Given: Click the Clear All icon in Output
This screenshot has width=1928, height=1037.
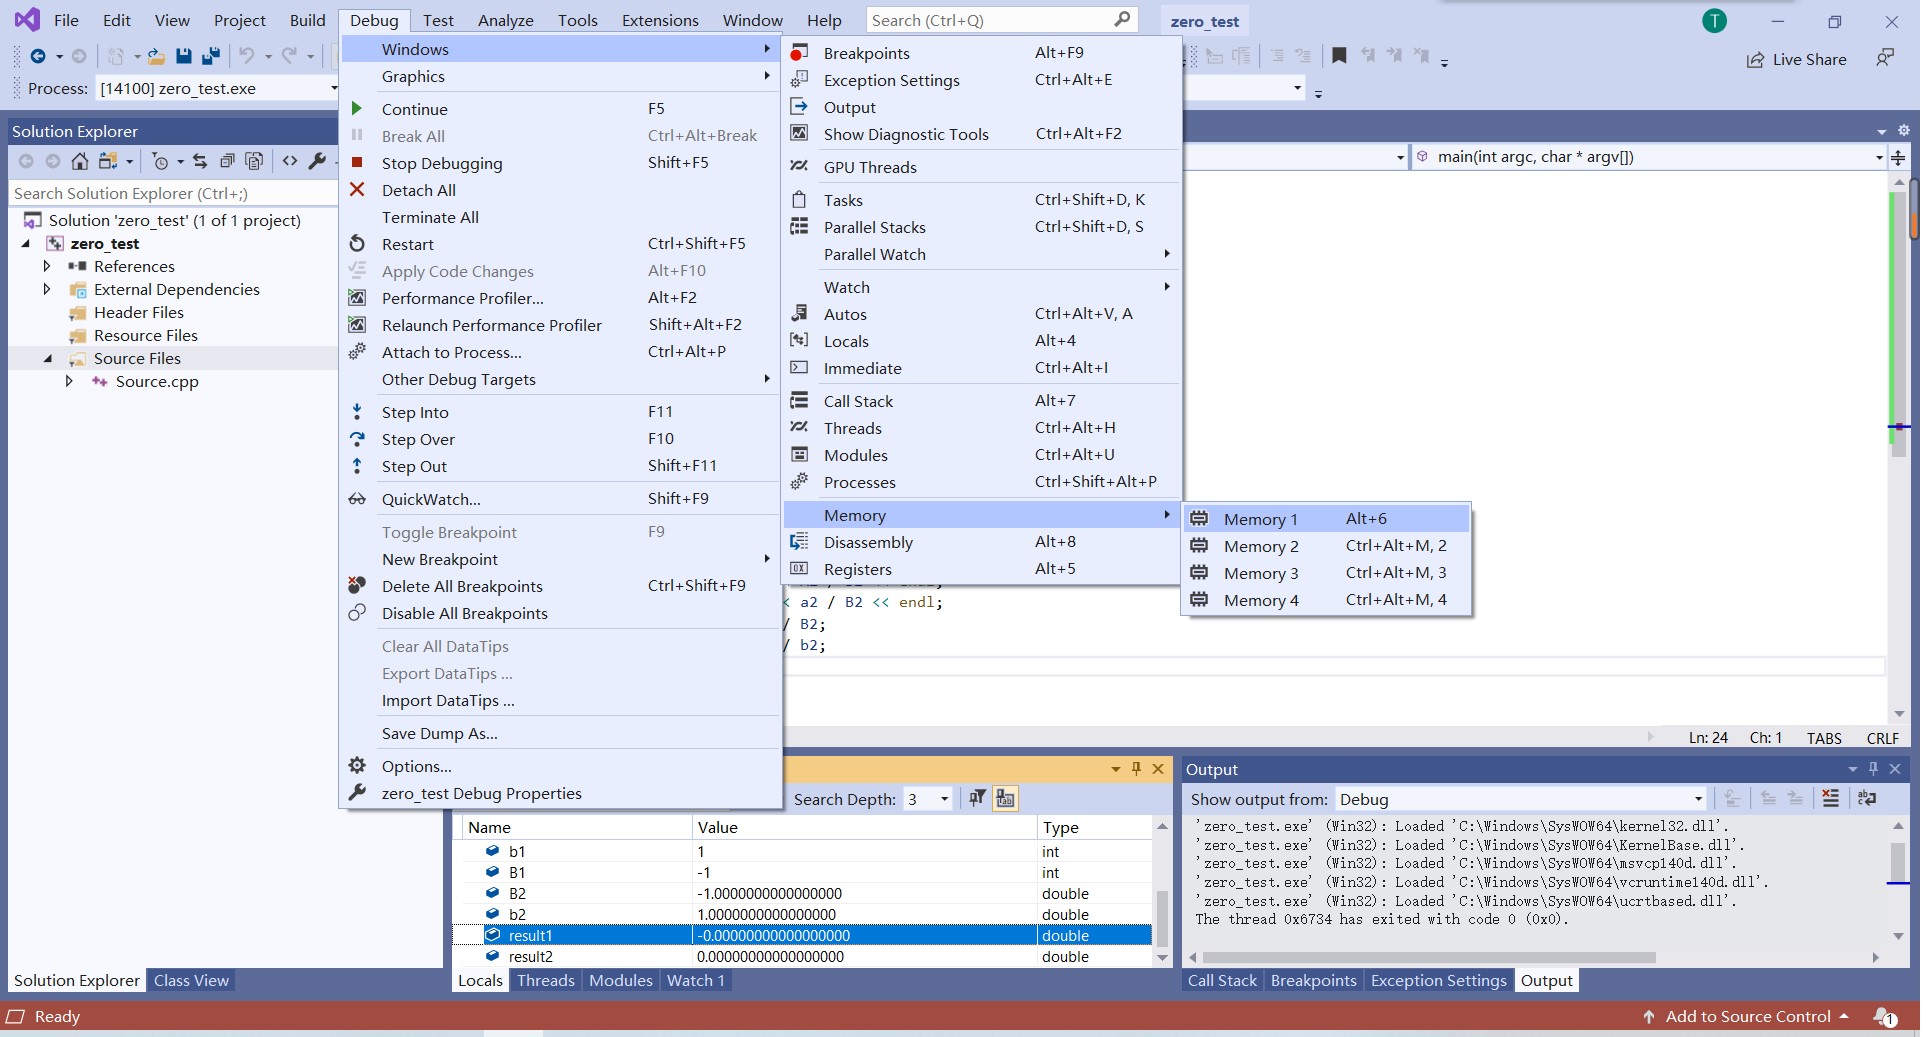Looking at the screenshot, I should coord(1830,798).
